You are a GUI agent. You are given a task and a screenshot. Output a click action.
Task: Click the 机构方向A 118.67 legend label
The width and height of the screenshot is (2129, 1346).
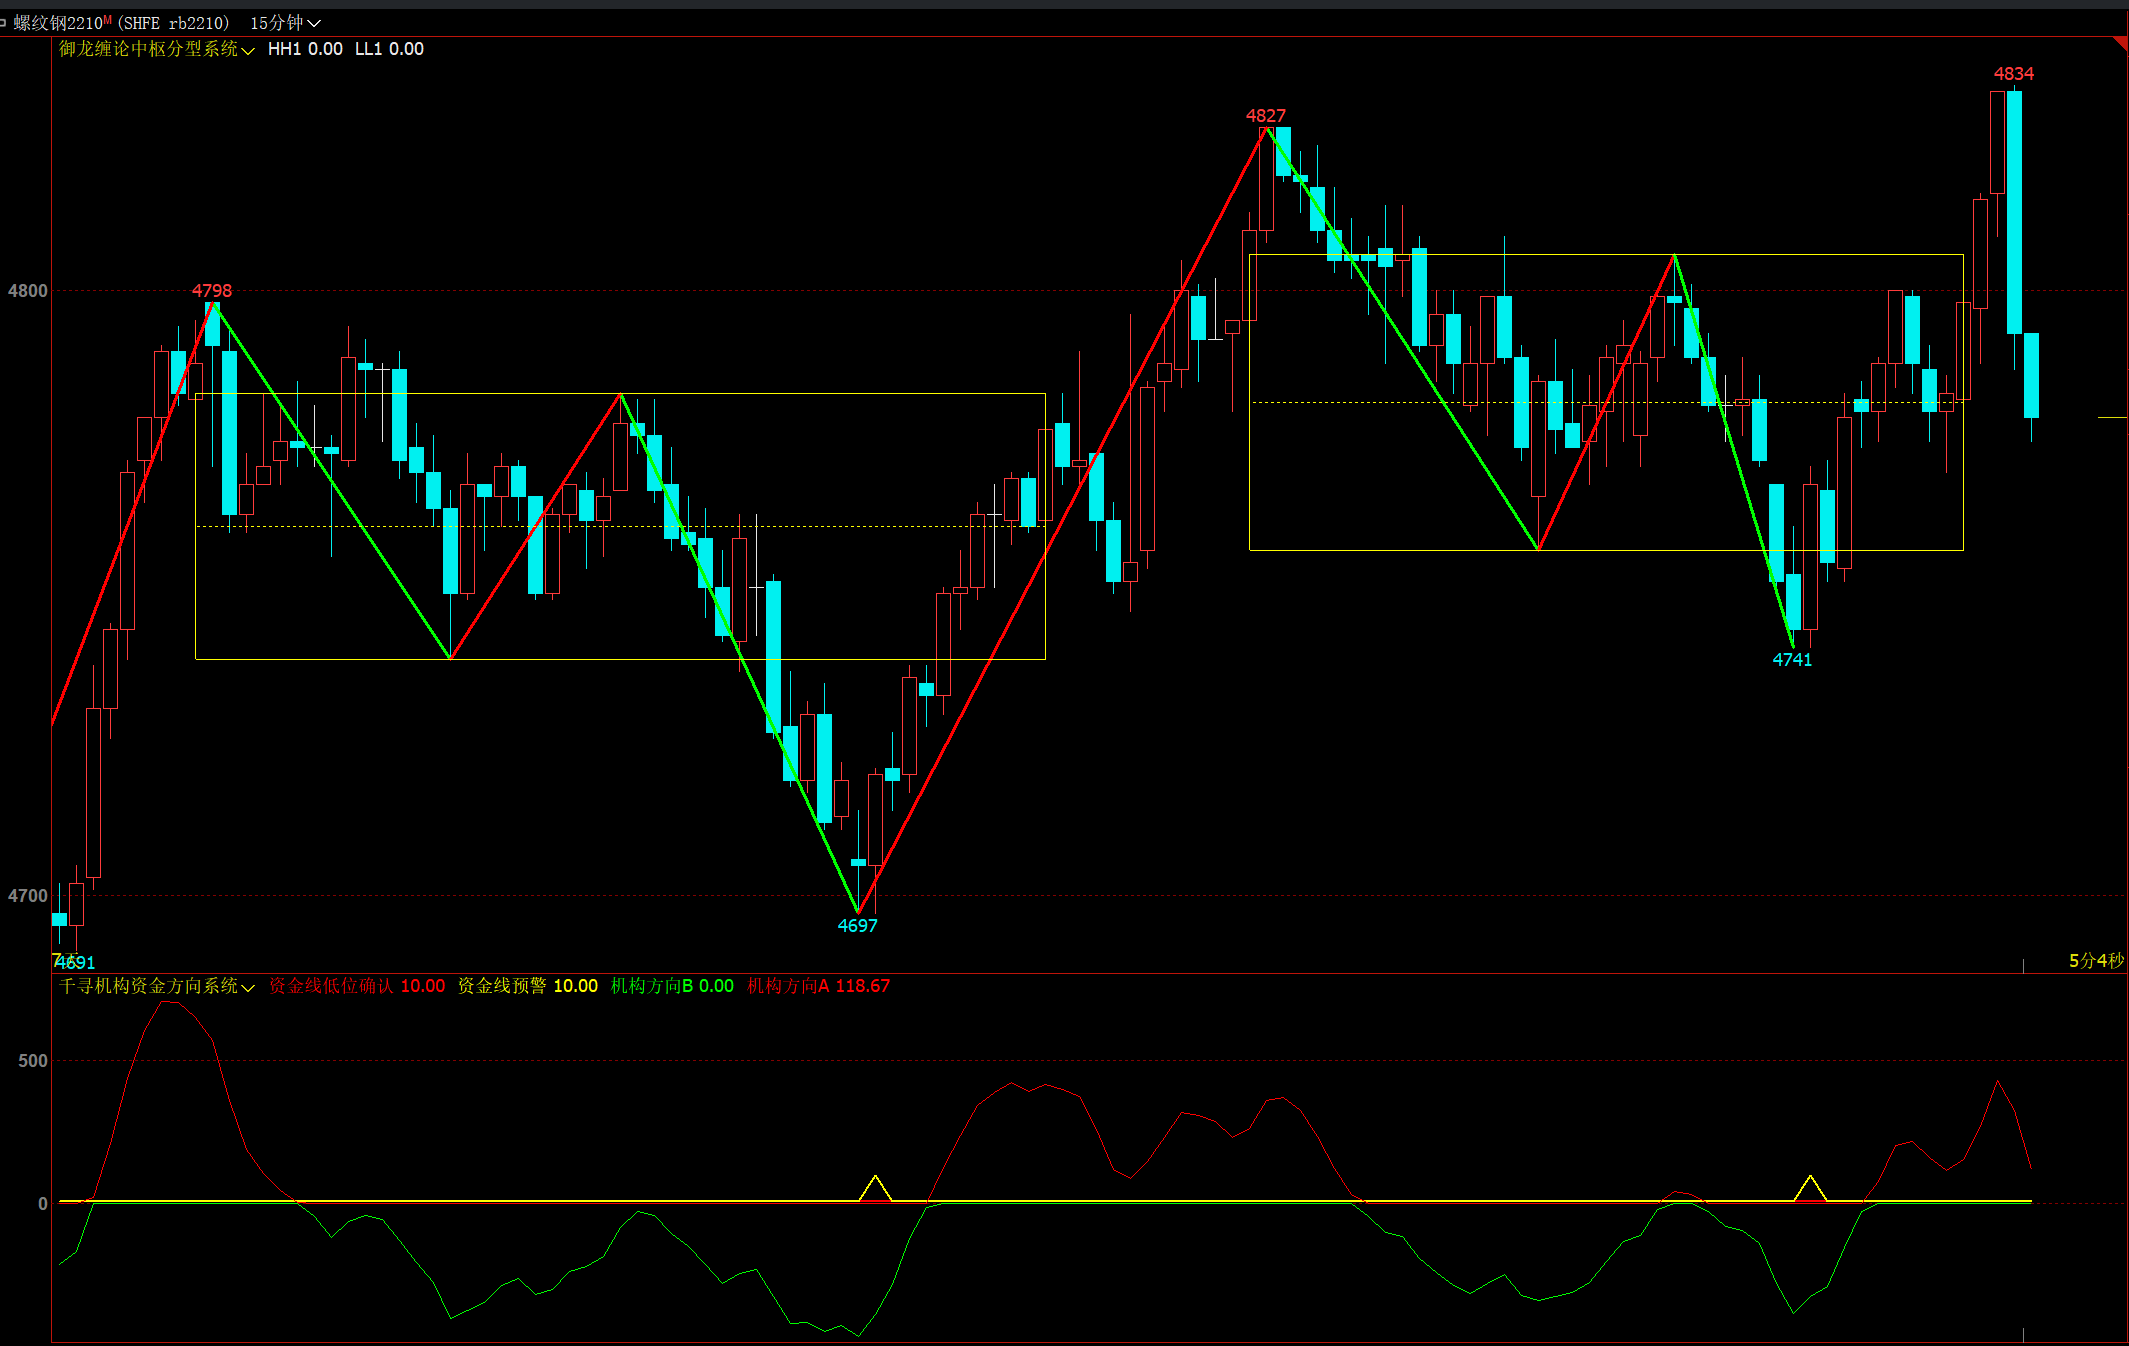coord(818,986)
